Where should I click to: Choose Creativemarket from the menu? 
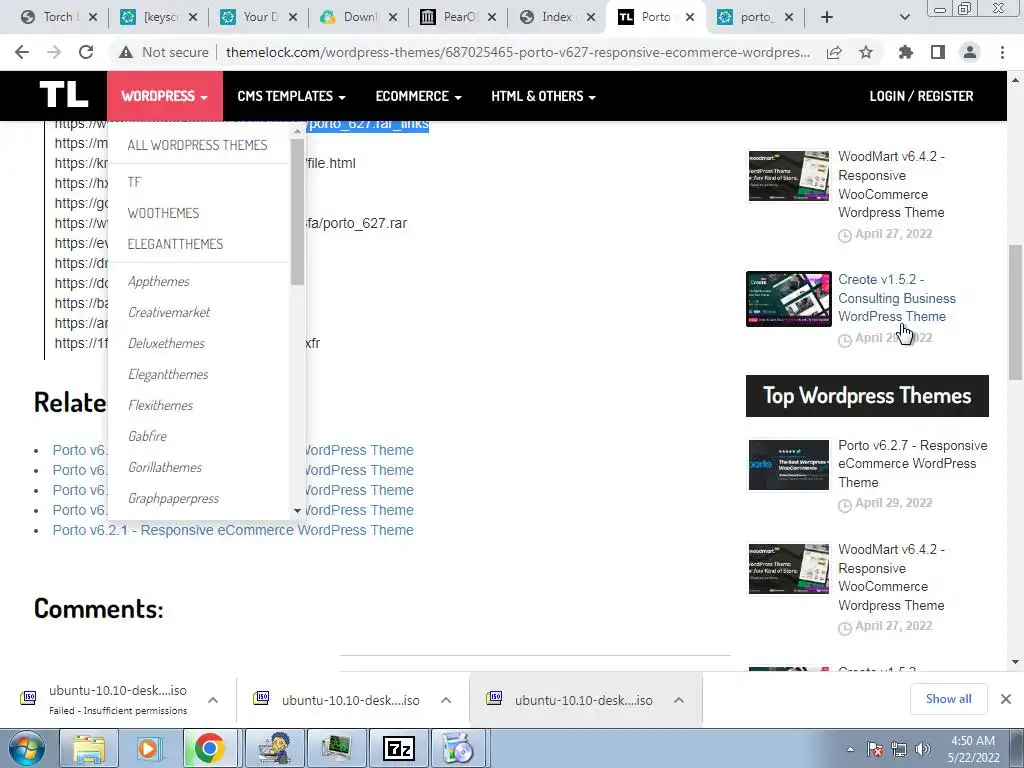[x=169, y=312]
